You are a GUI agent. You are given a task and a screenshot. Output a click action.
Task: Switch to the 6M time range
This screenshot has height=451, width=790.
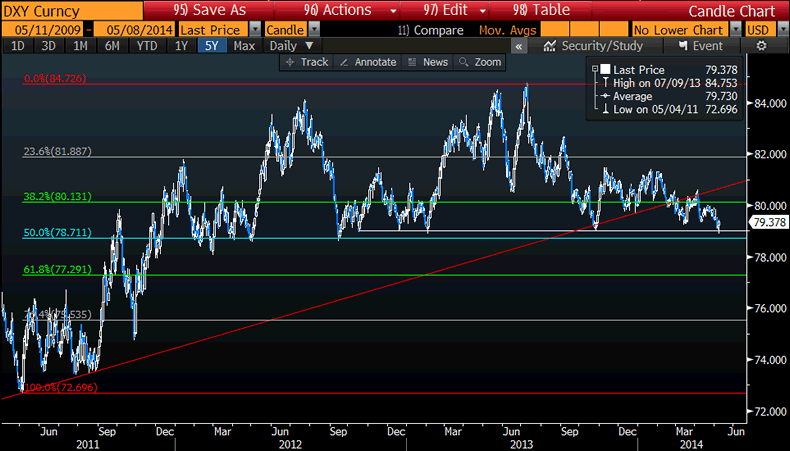tap(112, 46)
